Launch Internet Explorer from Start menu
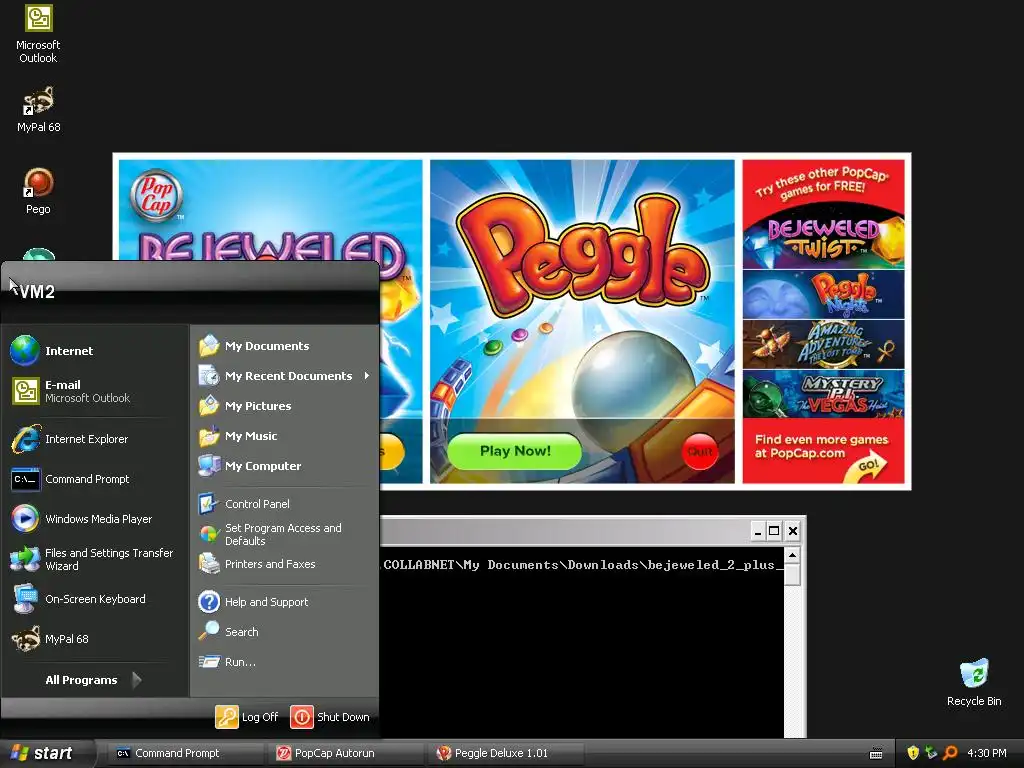The height and width of the screenshot is (768, 1024). coord(95,439)
